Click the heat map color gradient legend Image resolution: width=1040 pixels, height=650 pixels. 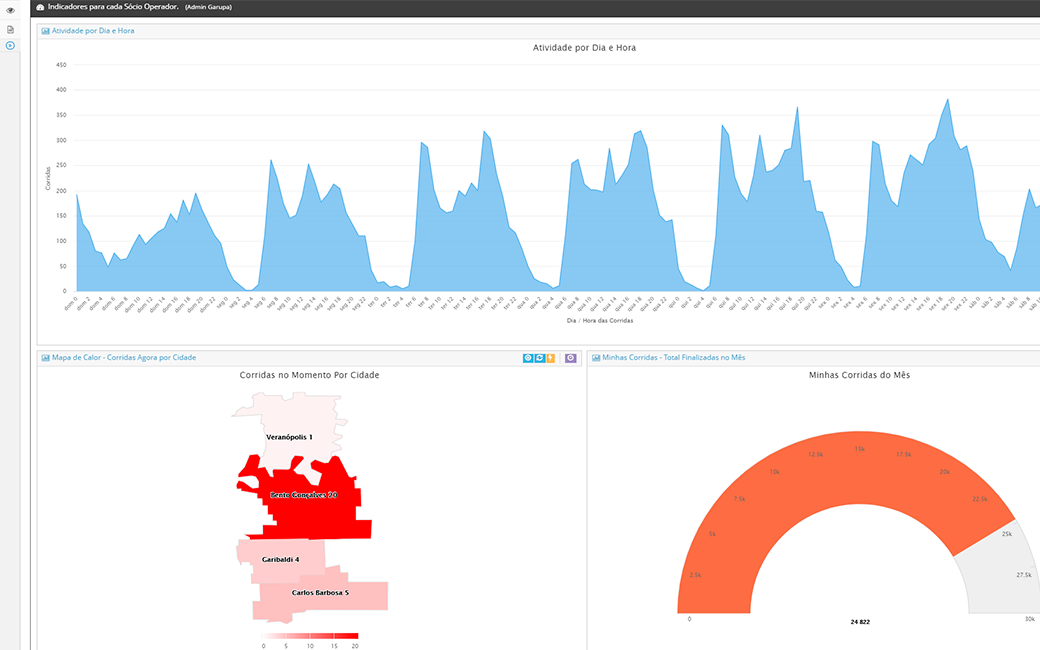point(309,636)
